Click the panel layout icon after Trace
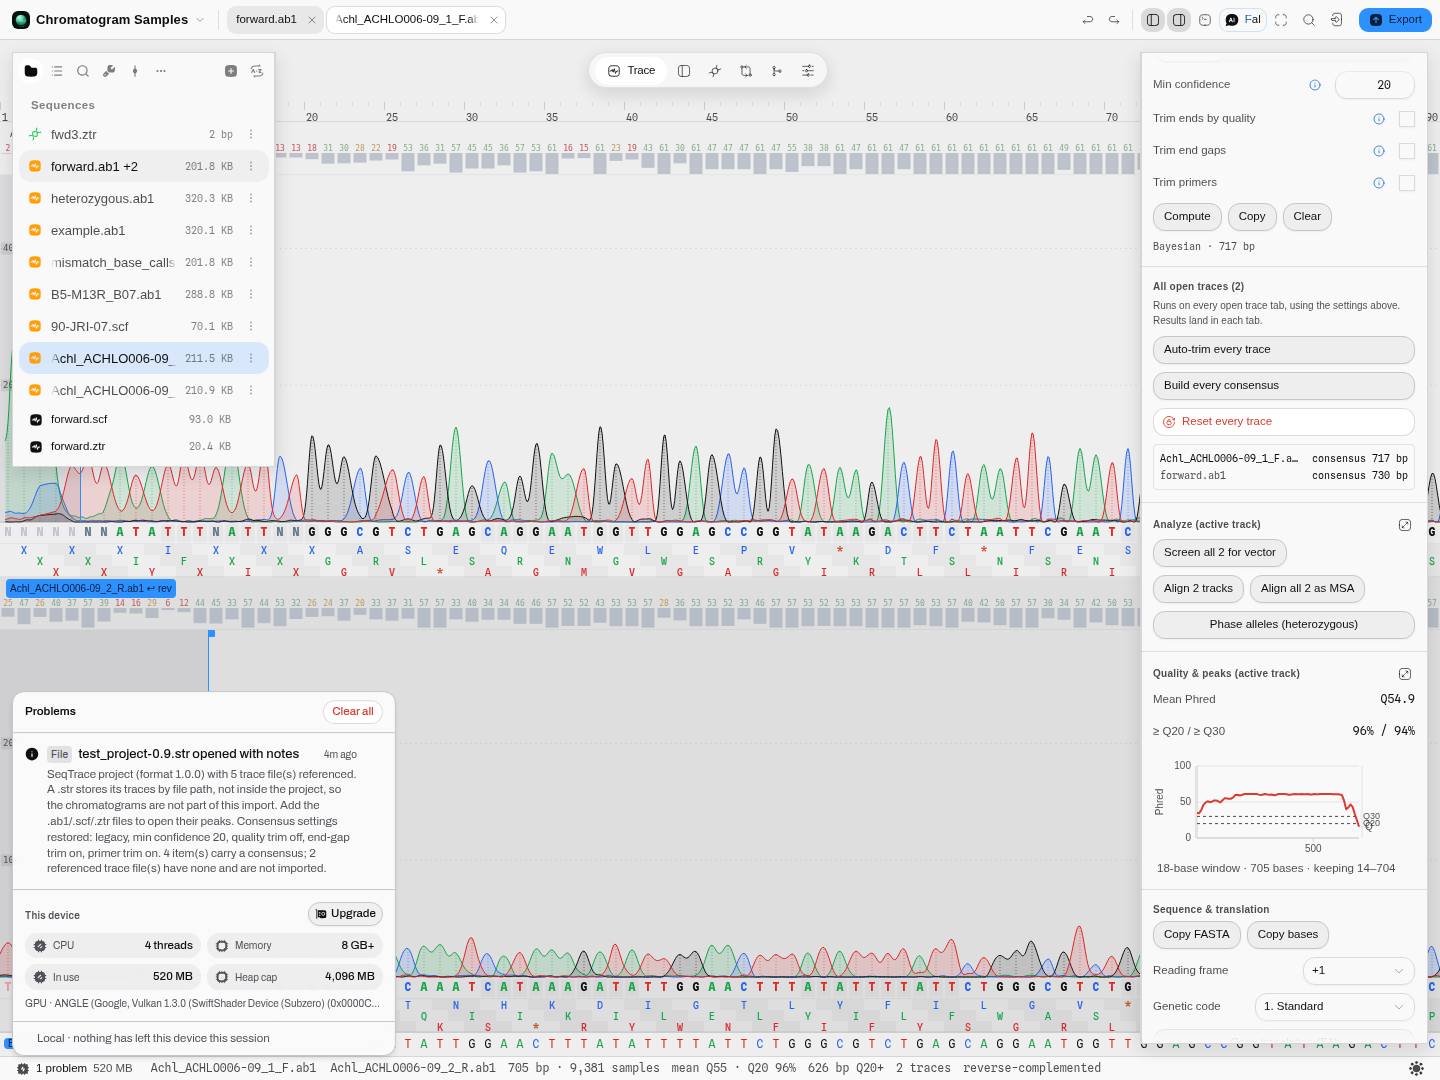This screenshot has width=1440, height=1080. point(684,71)
